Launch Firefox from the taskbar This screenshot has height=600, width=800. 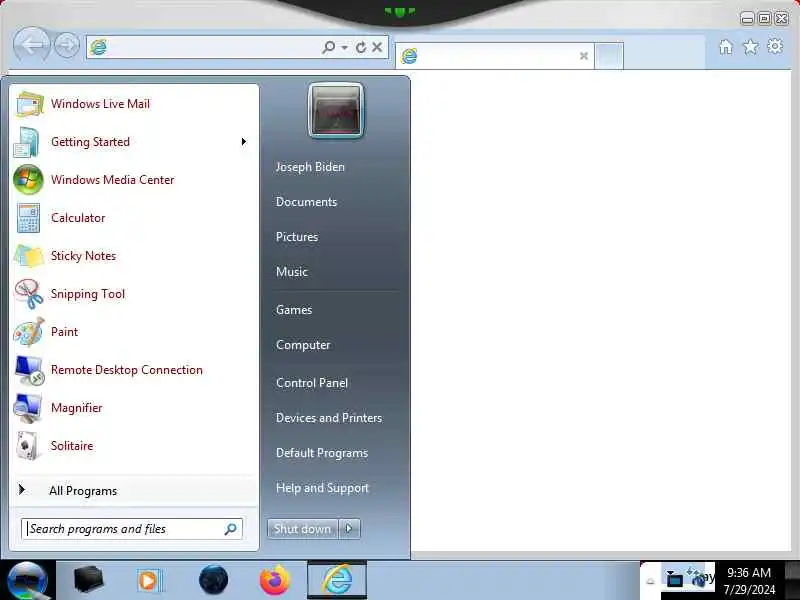click(274, 580)
